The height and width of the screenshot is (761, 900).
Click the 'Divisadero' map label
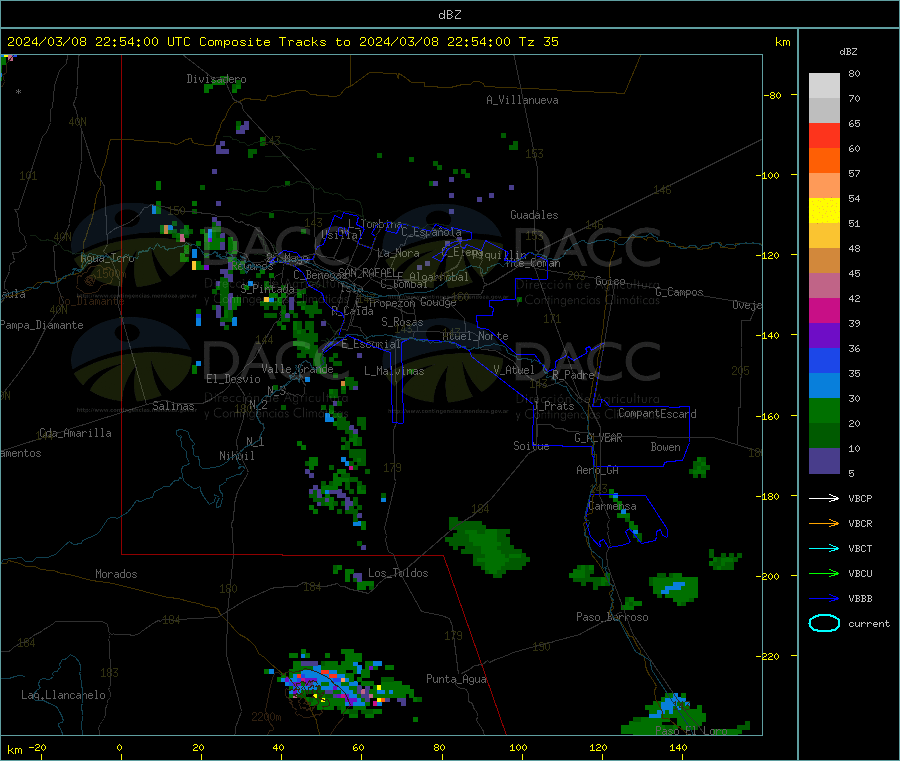tap(216, 79)
